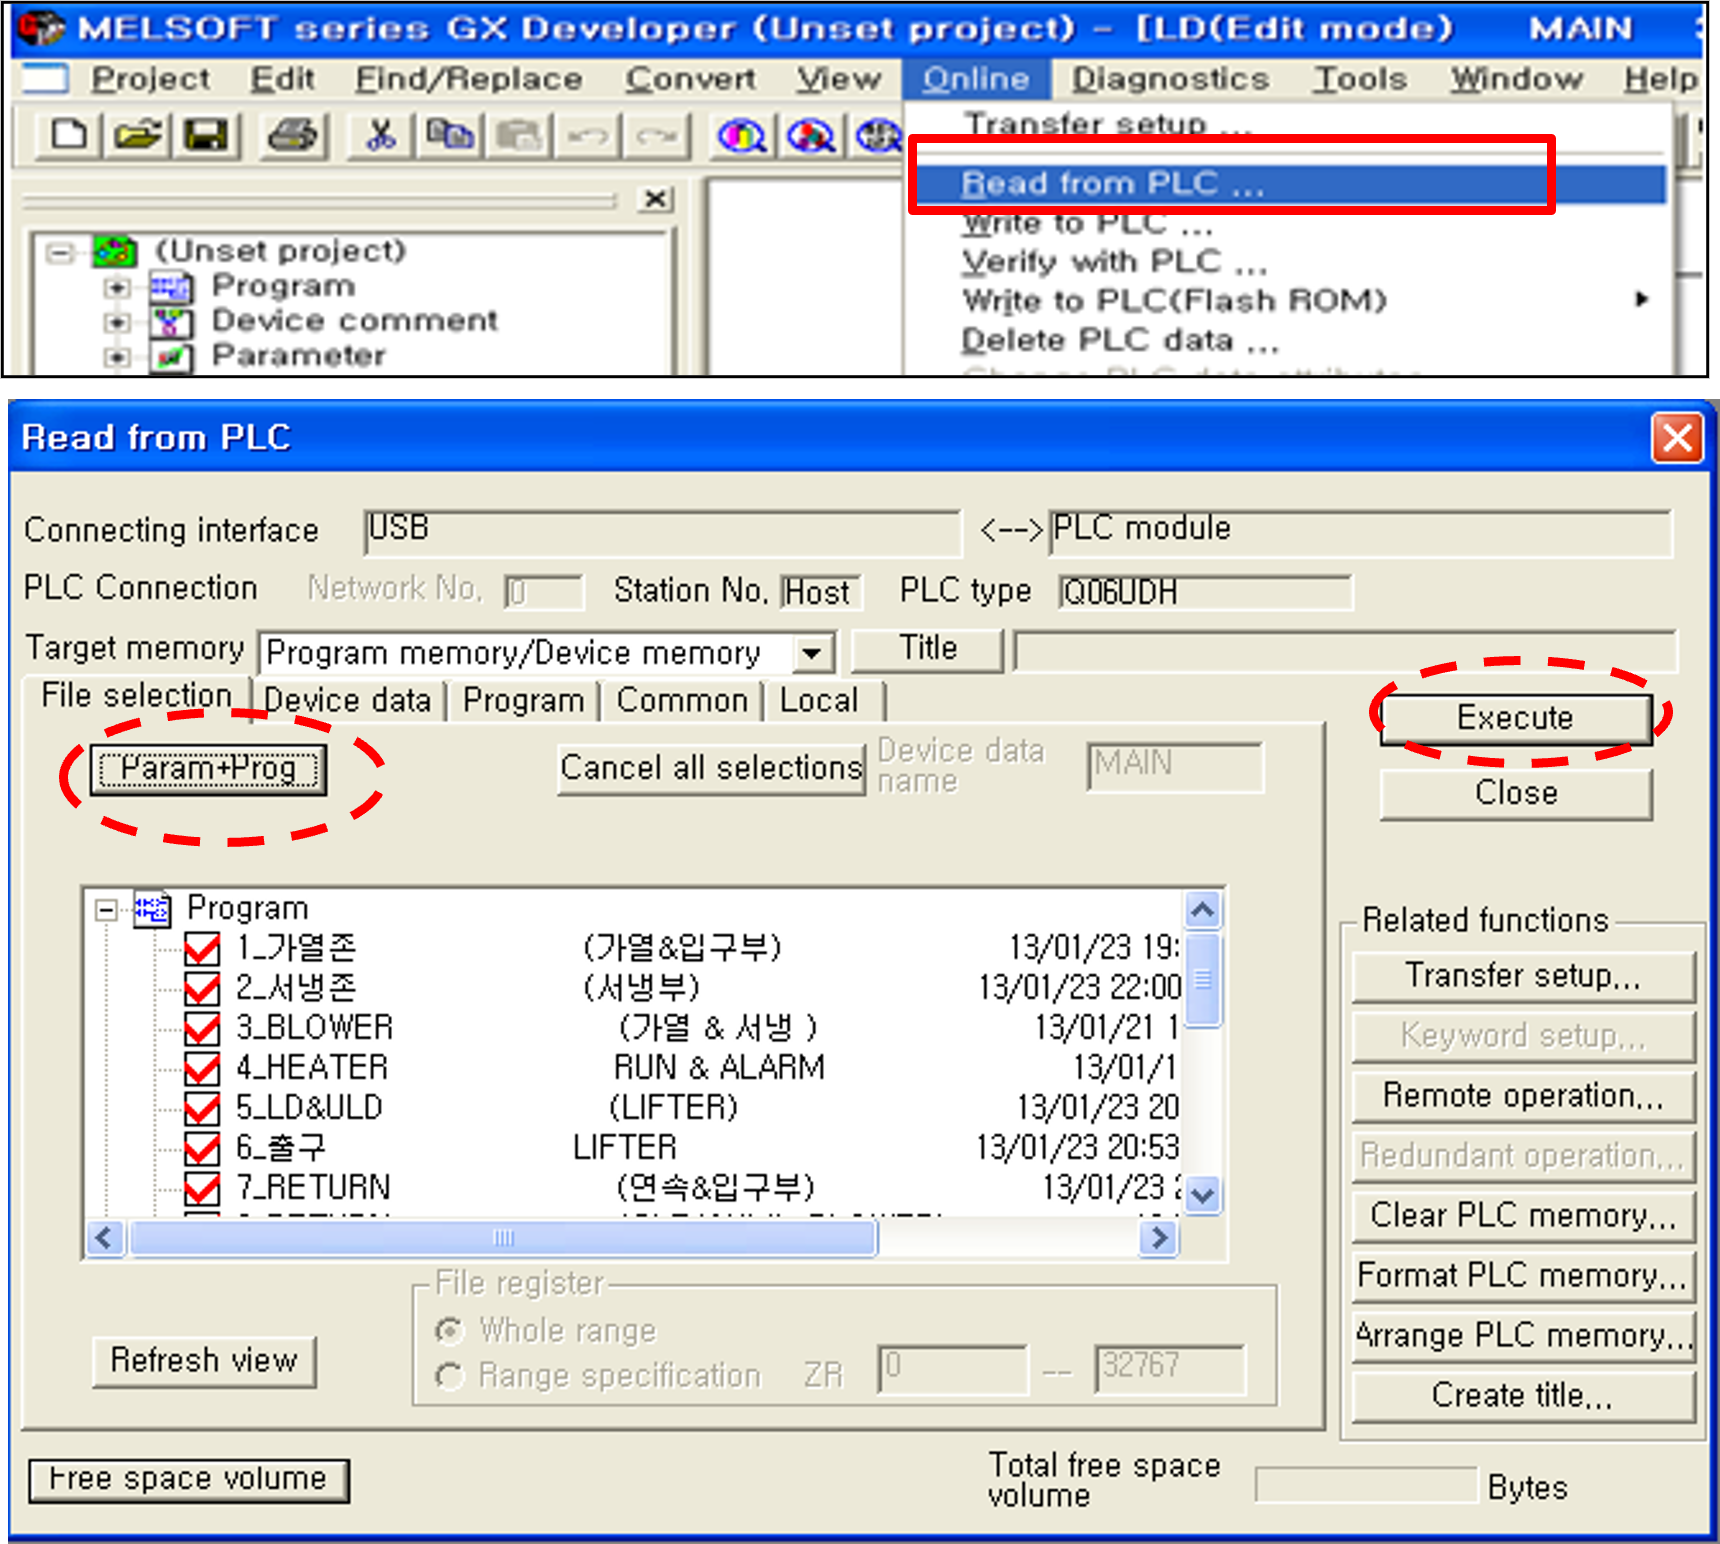Open the Diagnostics menu
The width and height of the screenshot is (1720, 1544).
[1170, 79]
